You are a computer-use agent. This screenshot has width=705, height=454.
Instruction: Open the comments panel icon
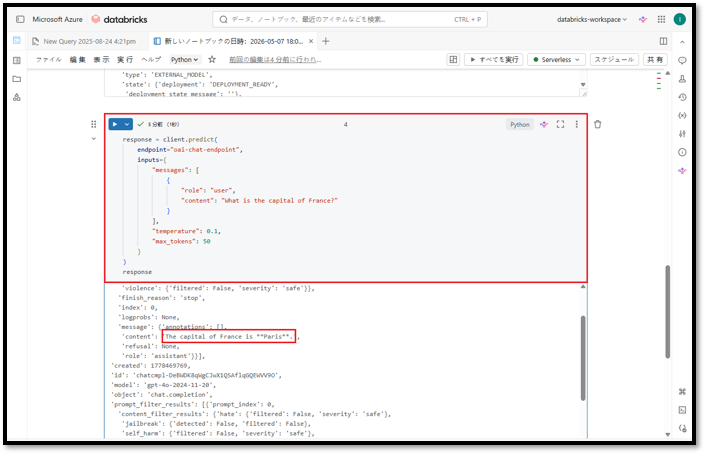pos(682,61)
